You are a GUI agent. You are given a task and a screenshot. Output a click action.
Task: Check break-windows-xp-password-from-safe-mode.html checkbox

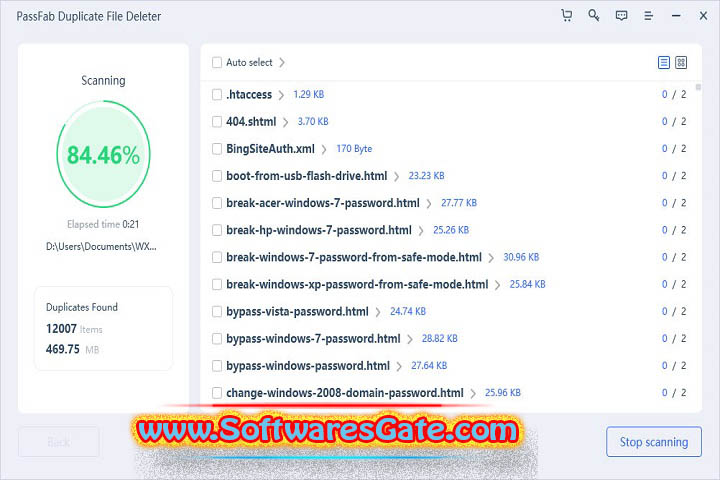pos(217,284)
